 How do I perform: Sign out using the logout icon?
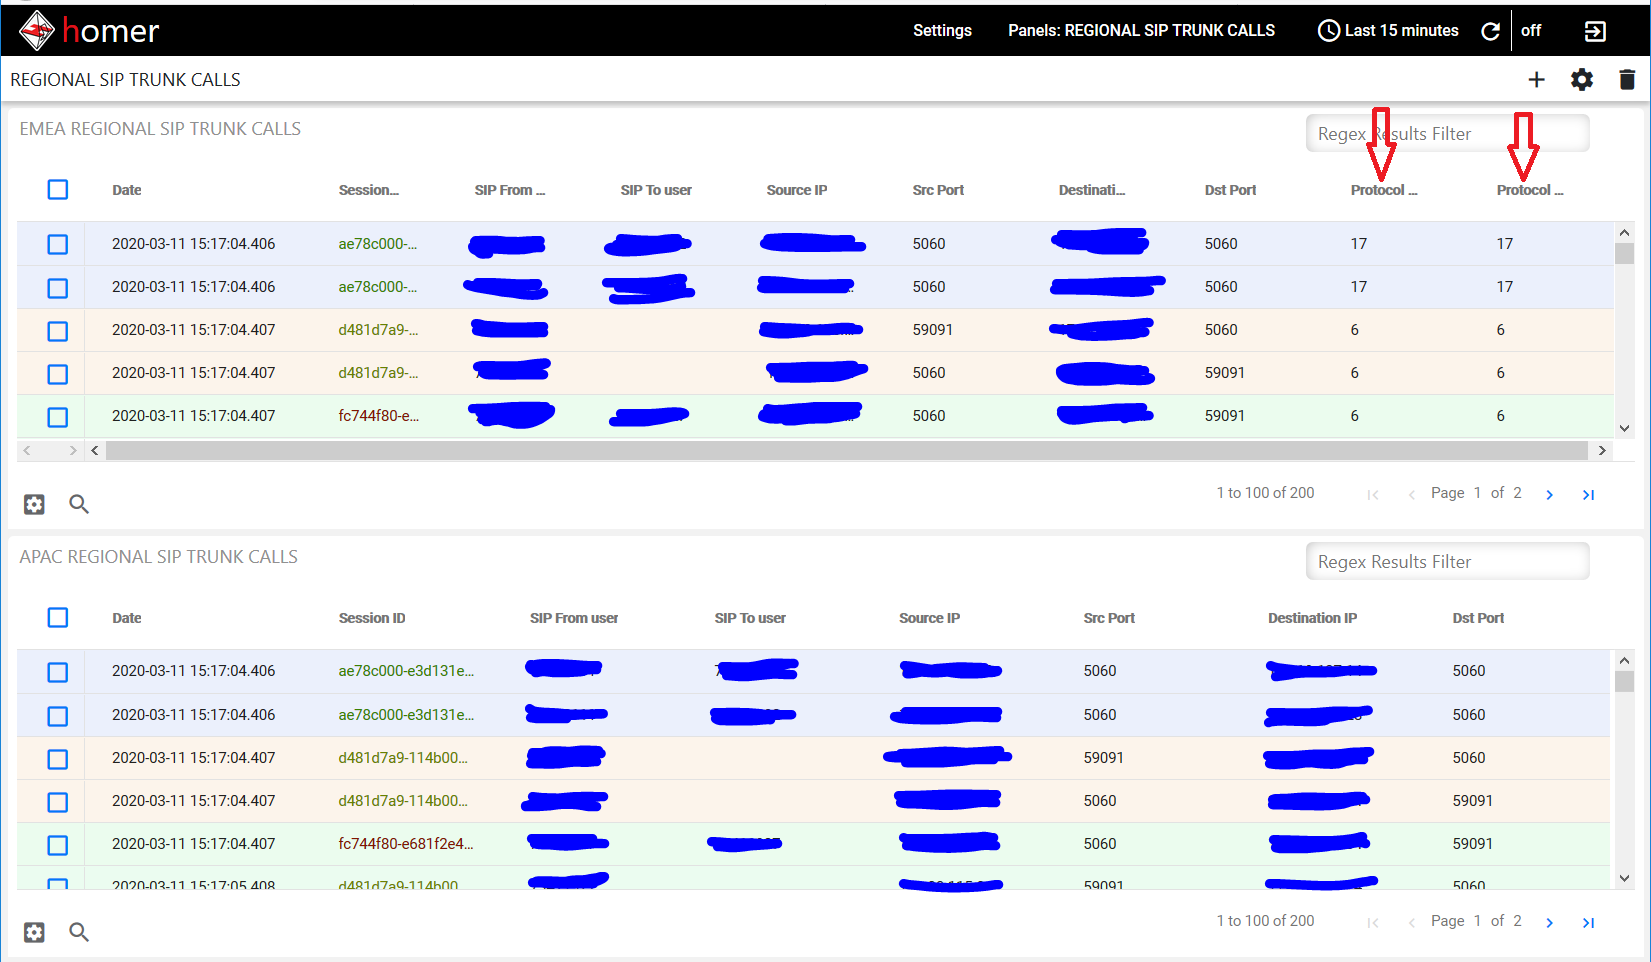click(x=1595, y=31)
